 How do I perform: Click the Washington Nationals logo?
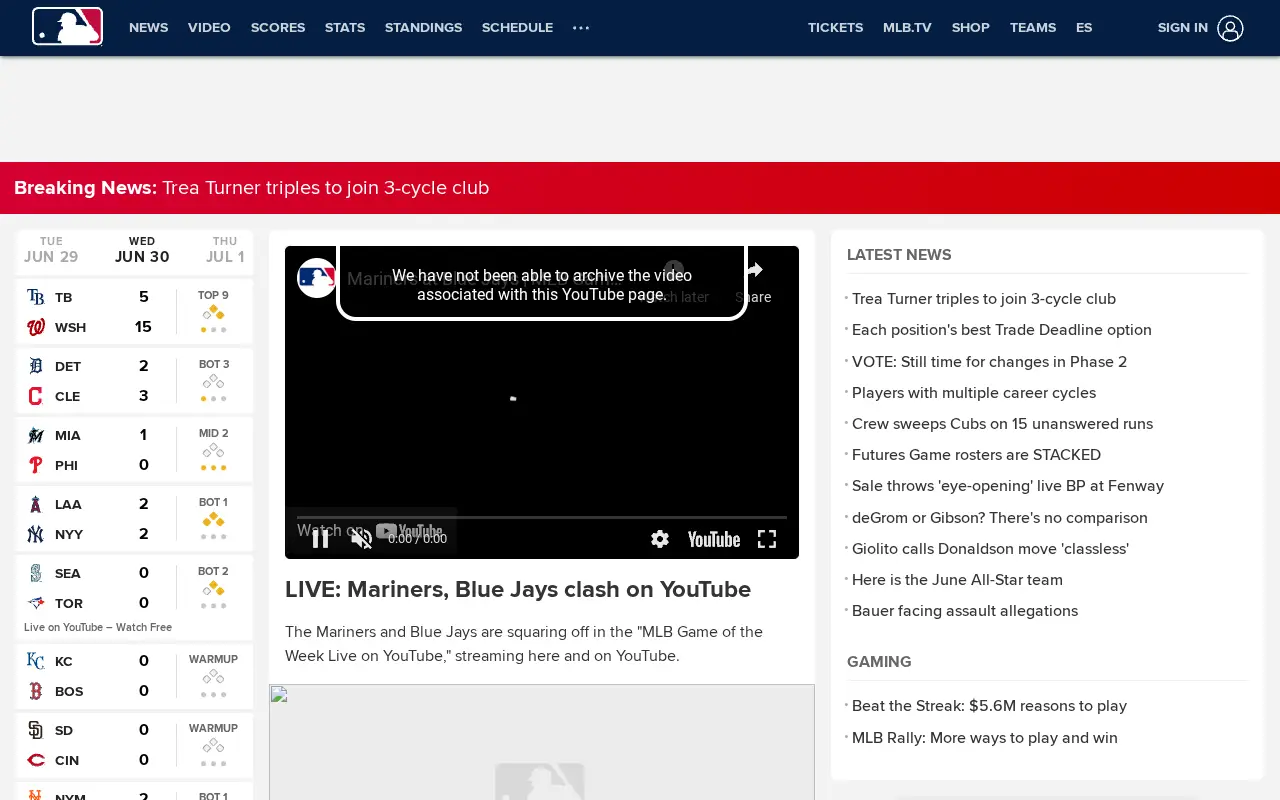tap(36, 327)
